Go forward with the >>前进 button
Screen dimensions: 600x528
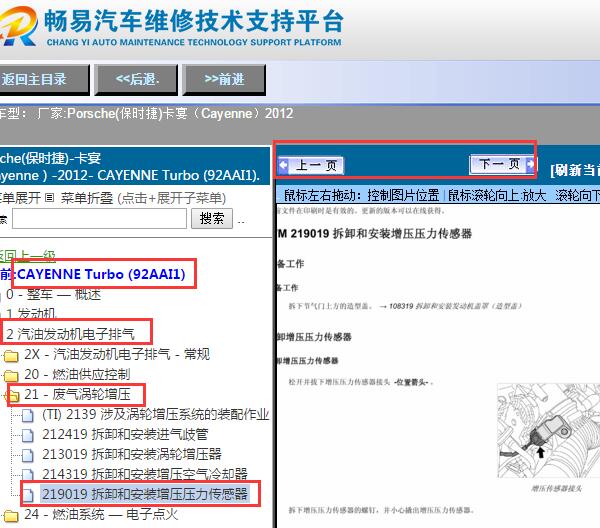point(224,80)
